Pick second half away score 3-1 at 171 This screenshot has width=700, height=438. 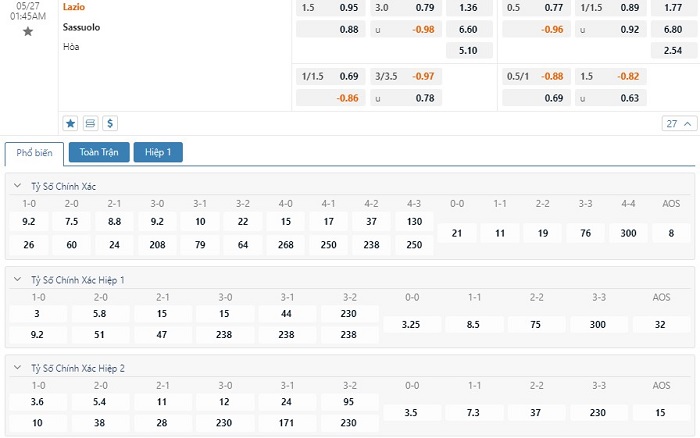pos(287,423)
